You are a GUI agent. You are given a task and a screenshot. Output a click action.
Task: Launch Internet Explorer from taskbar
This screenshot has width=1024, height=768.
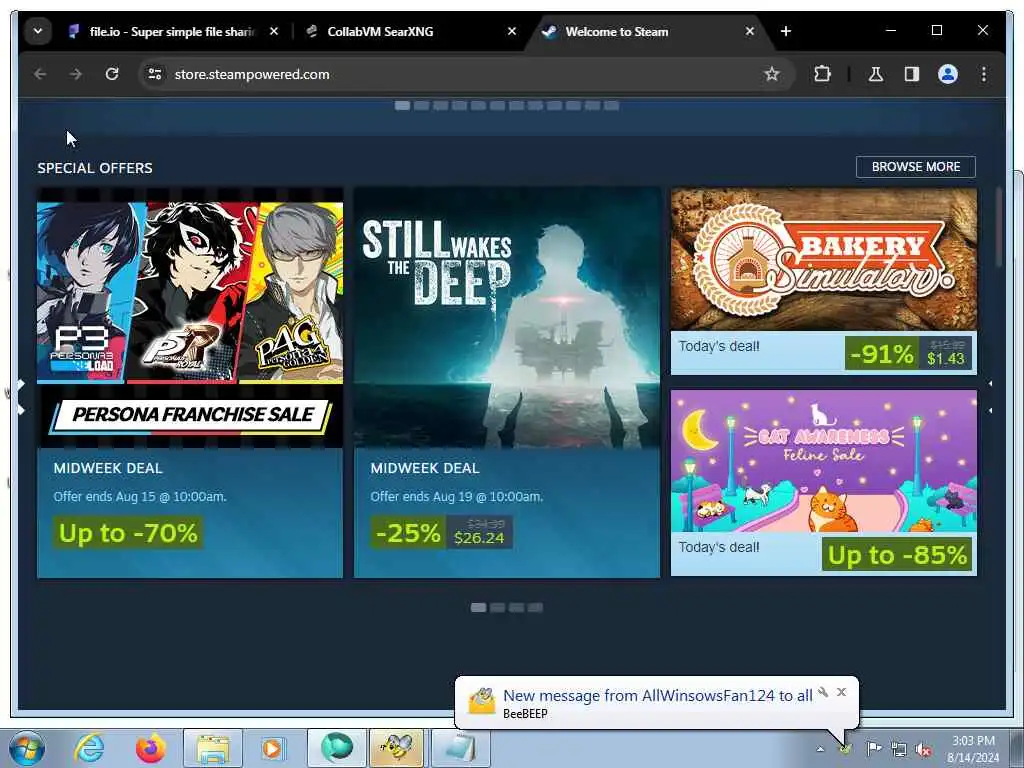click(89, 748)
